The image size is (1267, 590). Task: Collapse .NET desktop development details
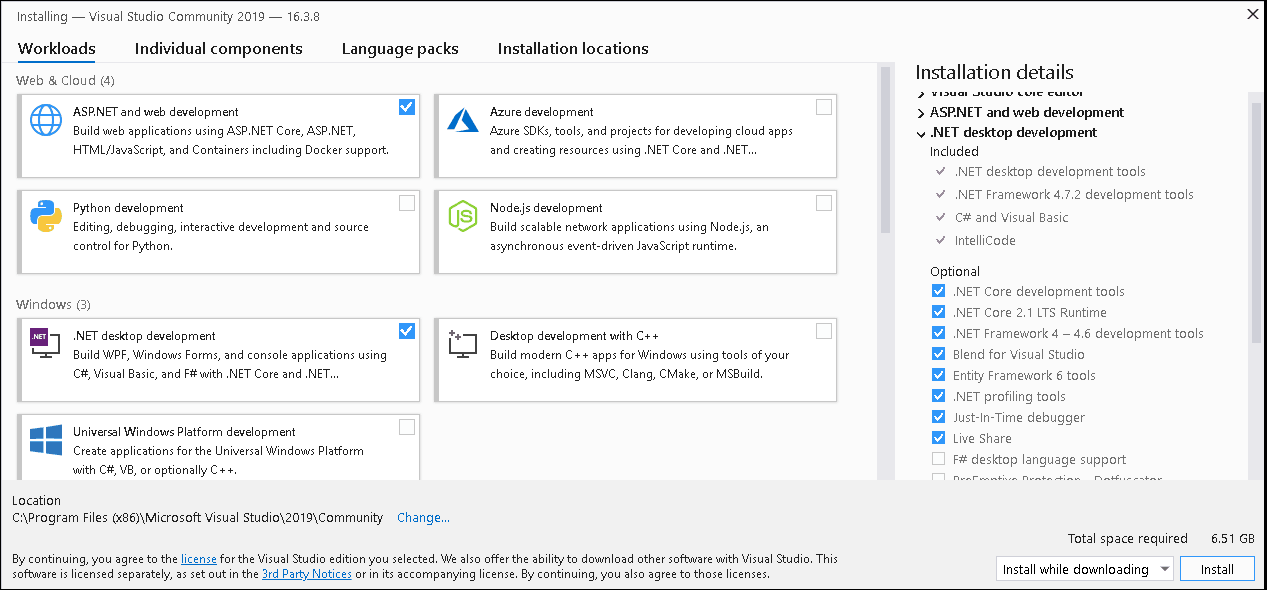[921, 133]
